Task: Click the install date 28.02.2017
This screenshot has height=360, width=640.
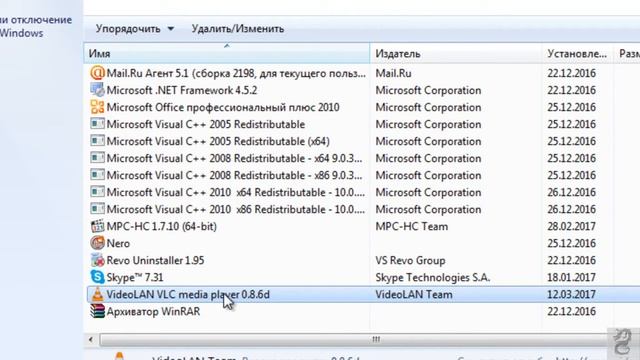Action: point(571,226)
